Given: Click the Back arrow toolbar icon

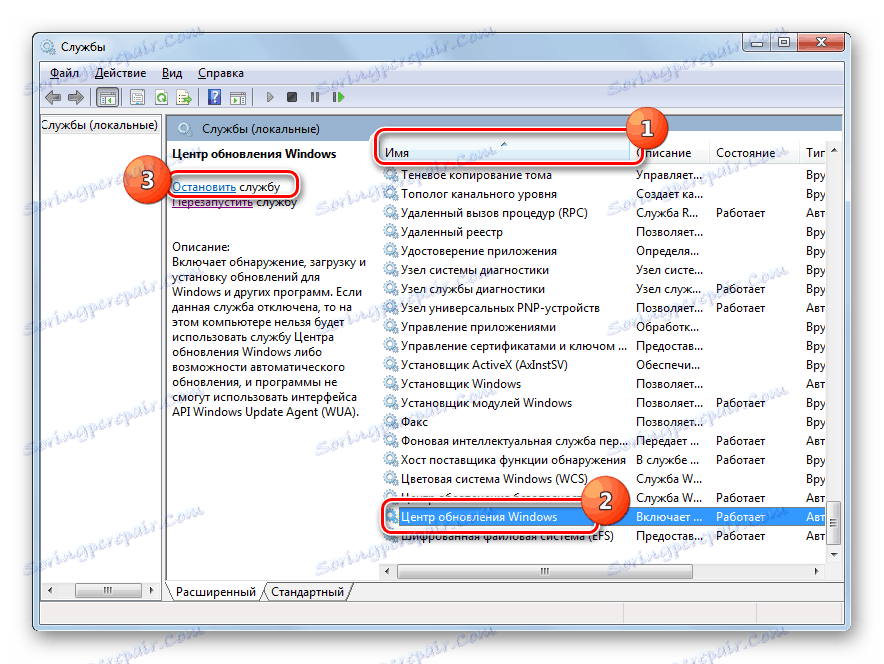Looking at the screenshot, I should (x=53, y=98).
